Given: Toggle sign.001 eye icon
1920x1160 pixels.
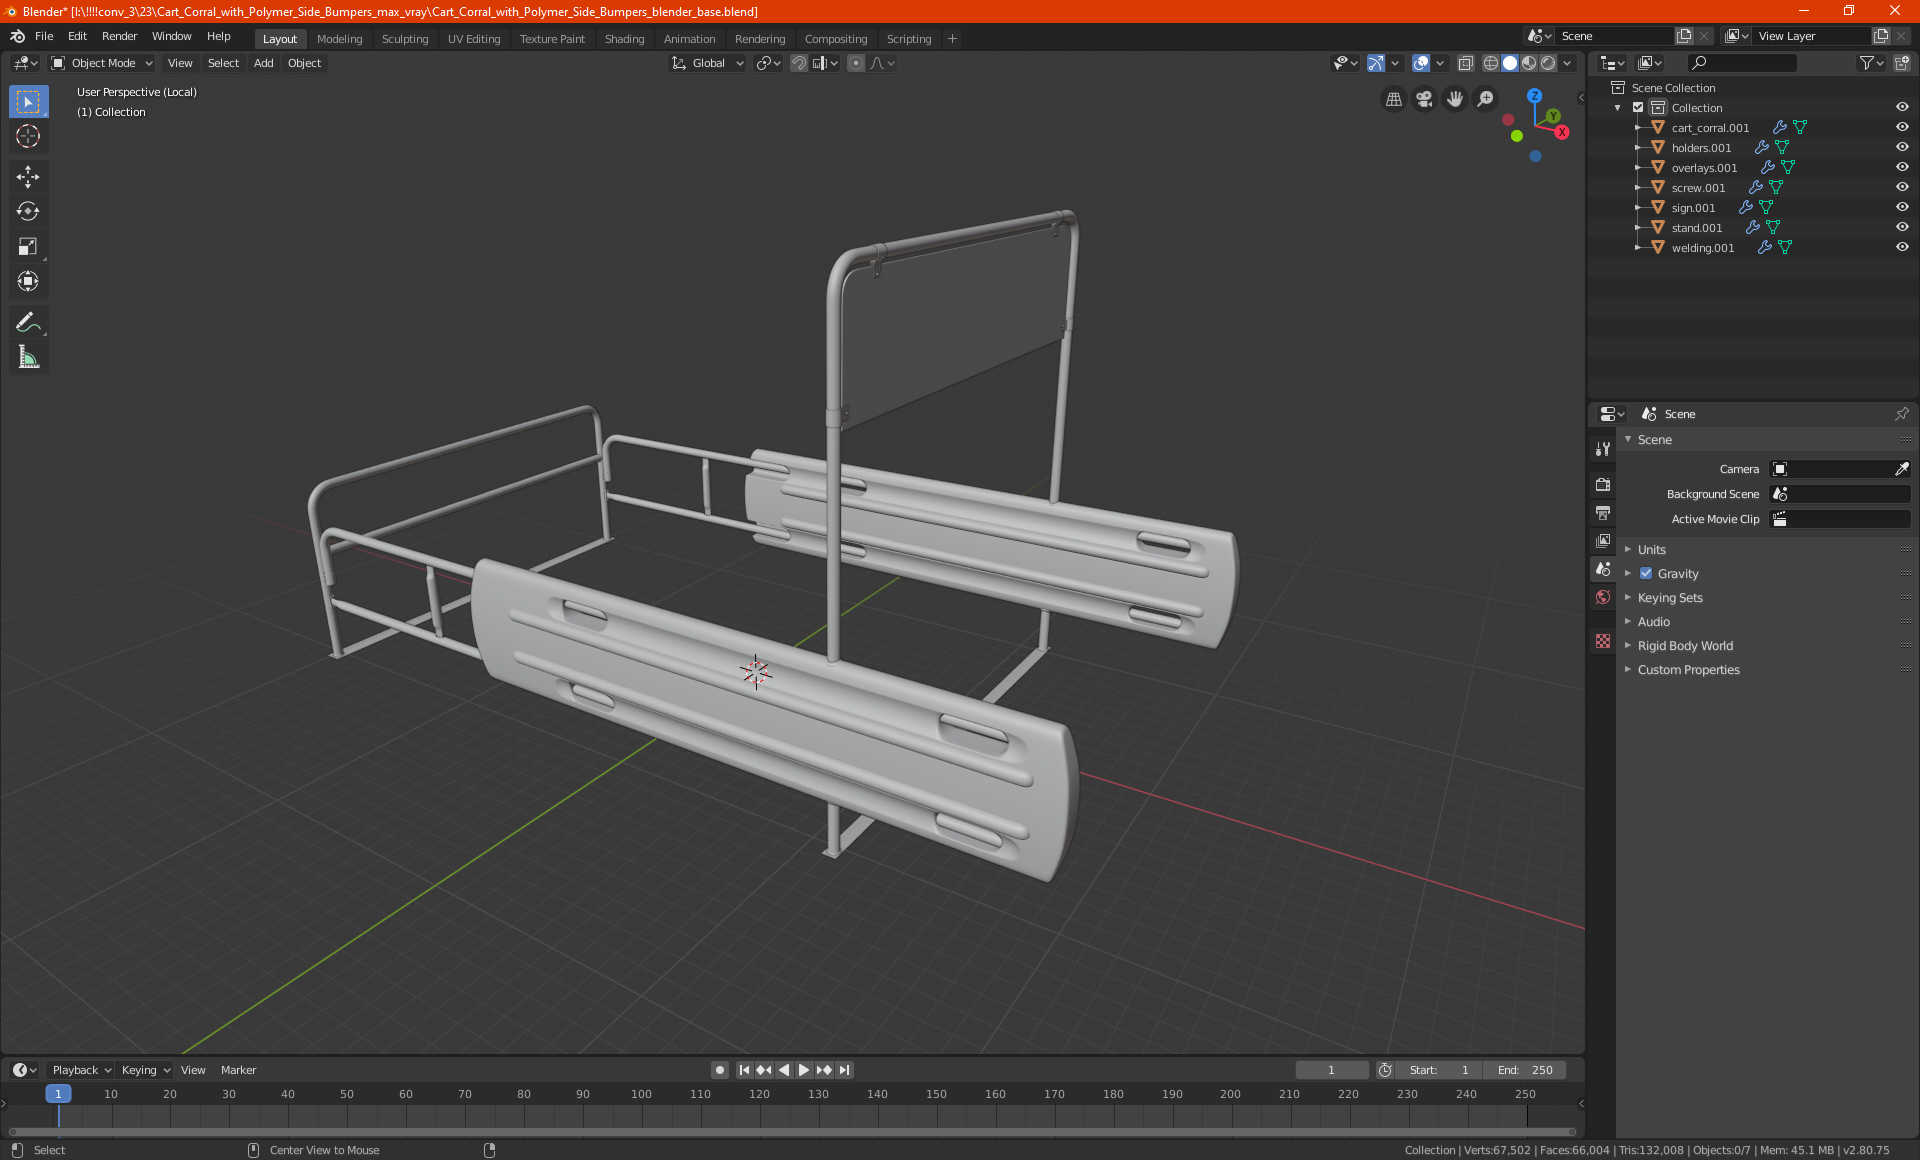Looking at the screenshot, I should coord(1902,208).
